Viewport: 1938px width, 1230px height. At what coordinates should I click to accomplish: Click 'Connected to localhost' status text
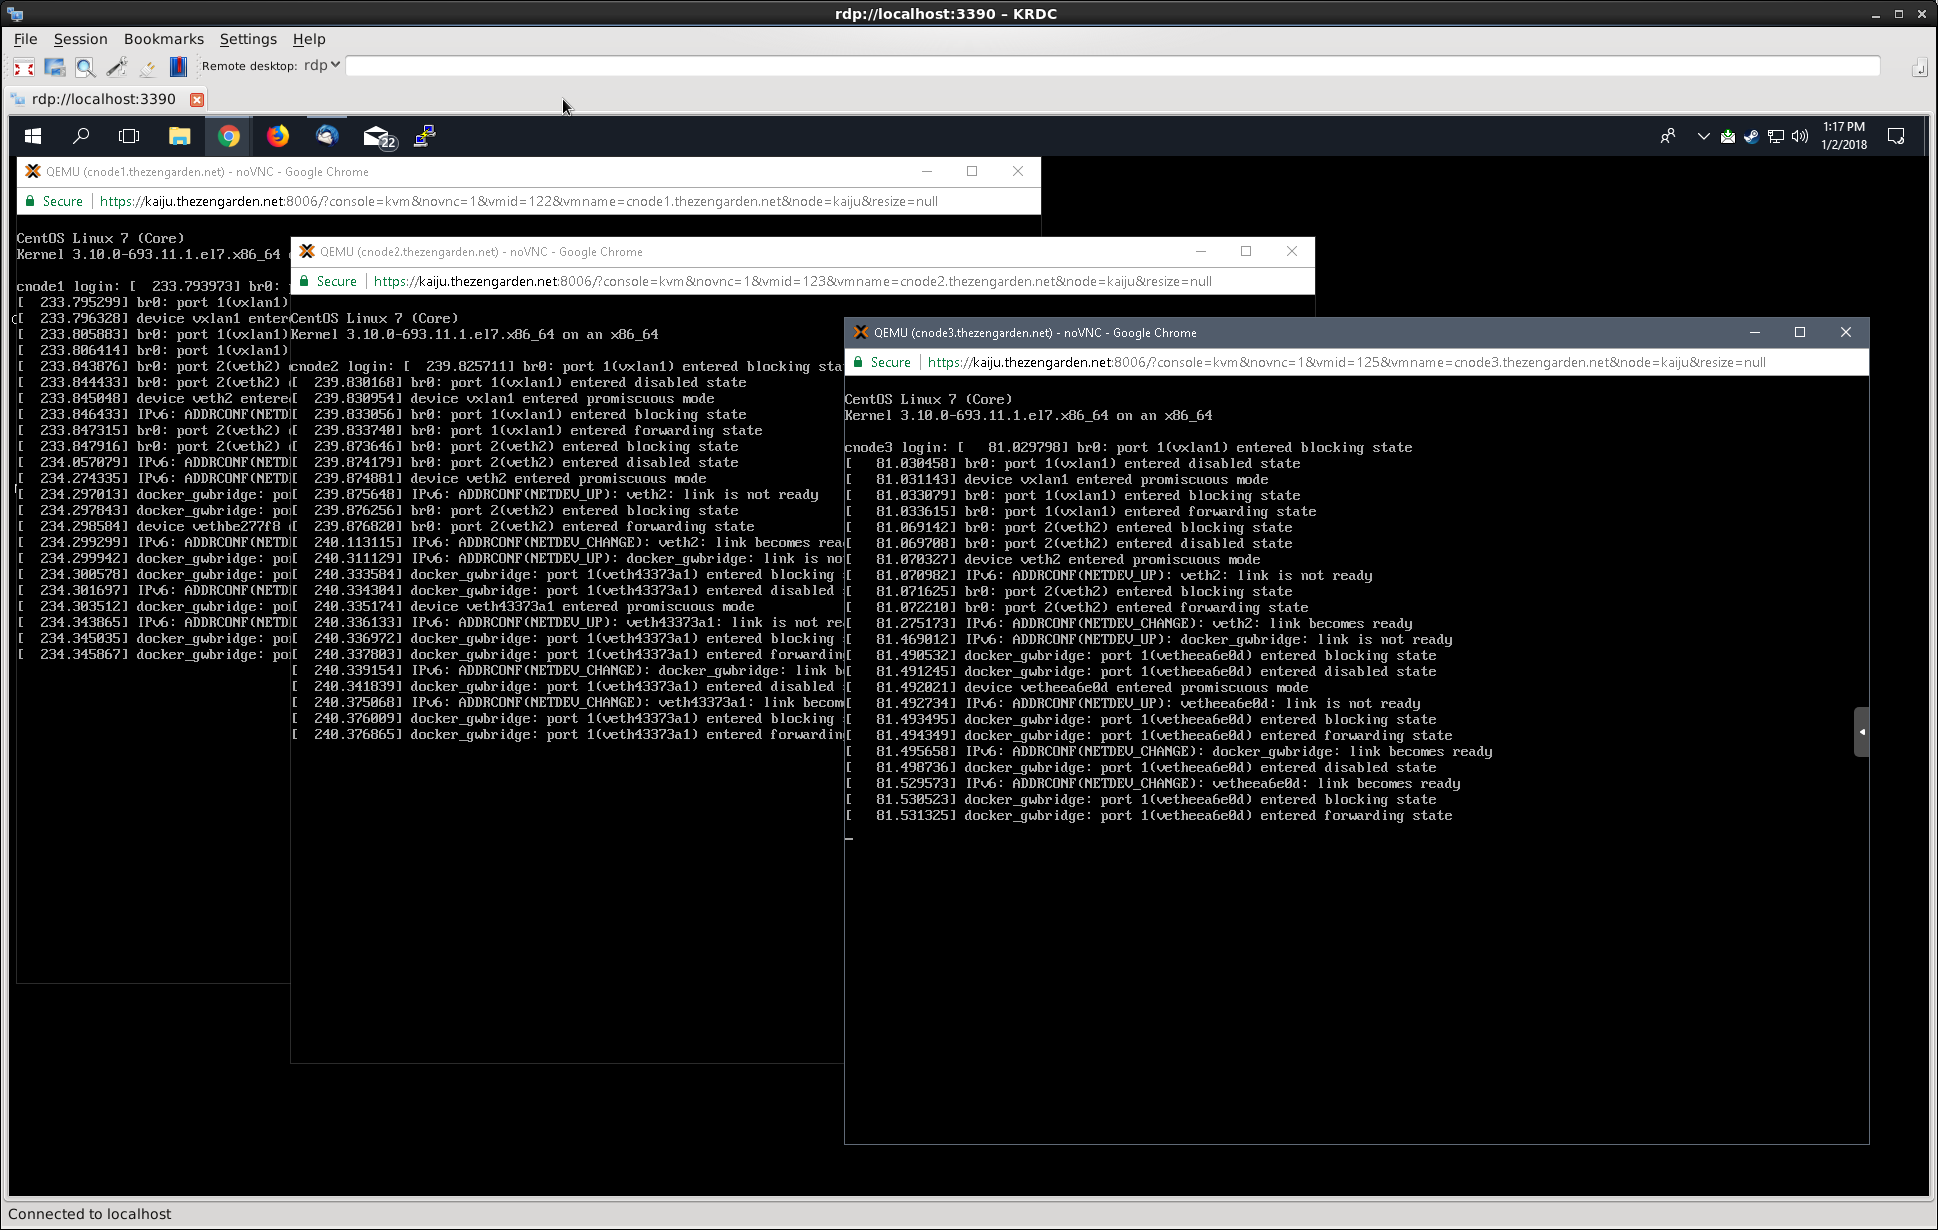(89, 1214)
